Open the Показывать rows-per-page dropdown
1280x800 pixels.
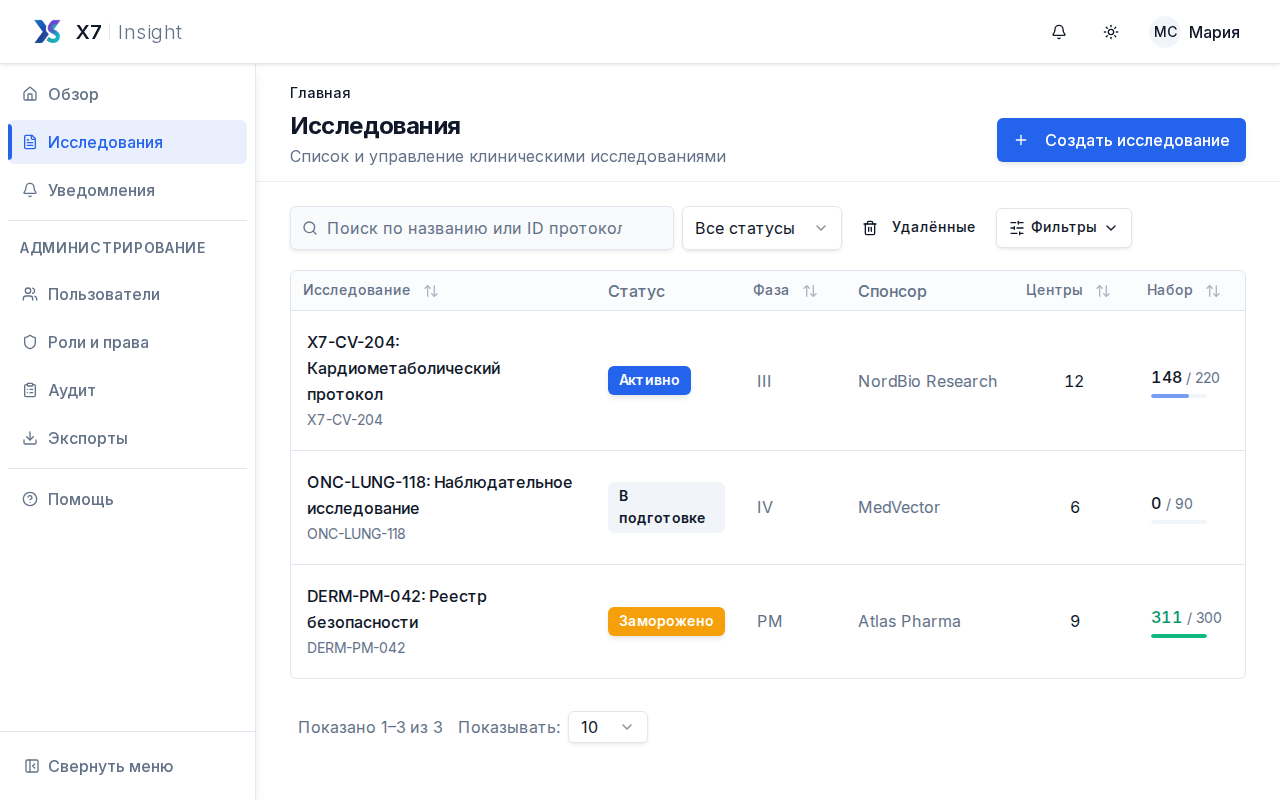[x=608, y=727]
